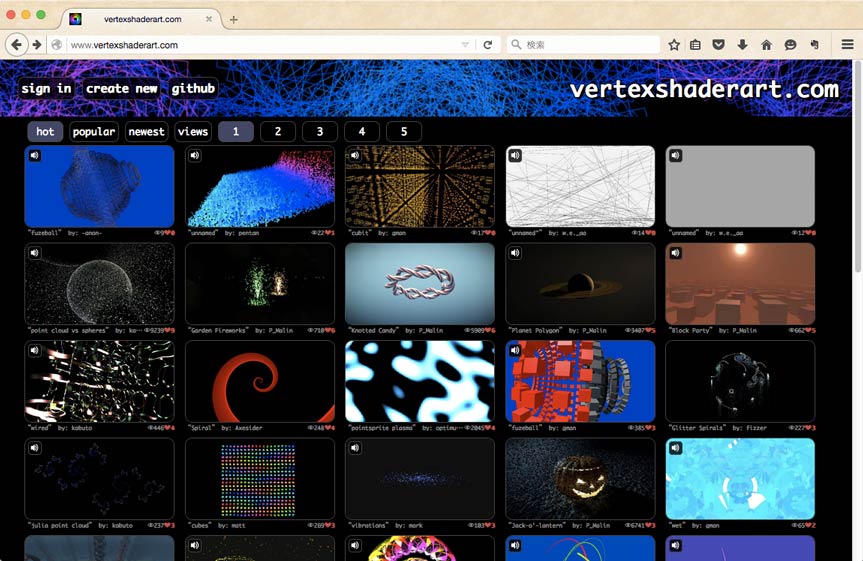
Task: Expand the URL bar history dropdown arrow
Action: pyautogui.click(x=465, y=45)
